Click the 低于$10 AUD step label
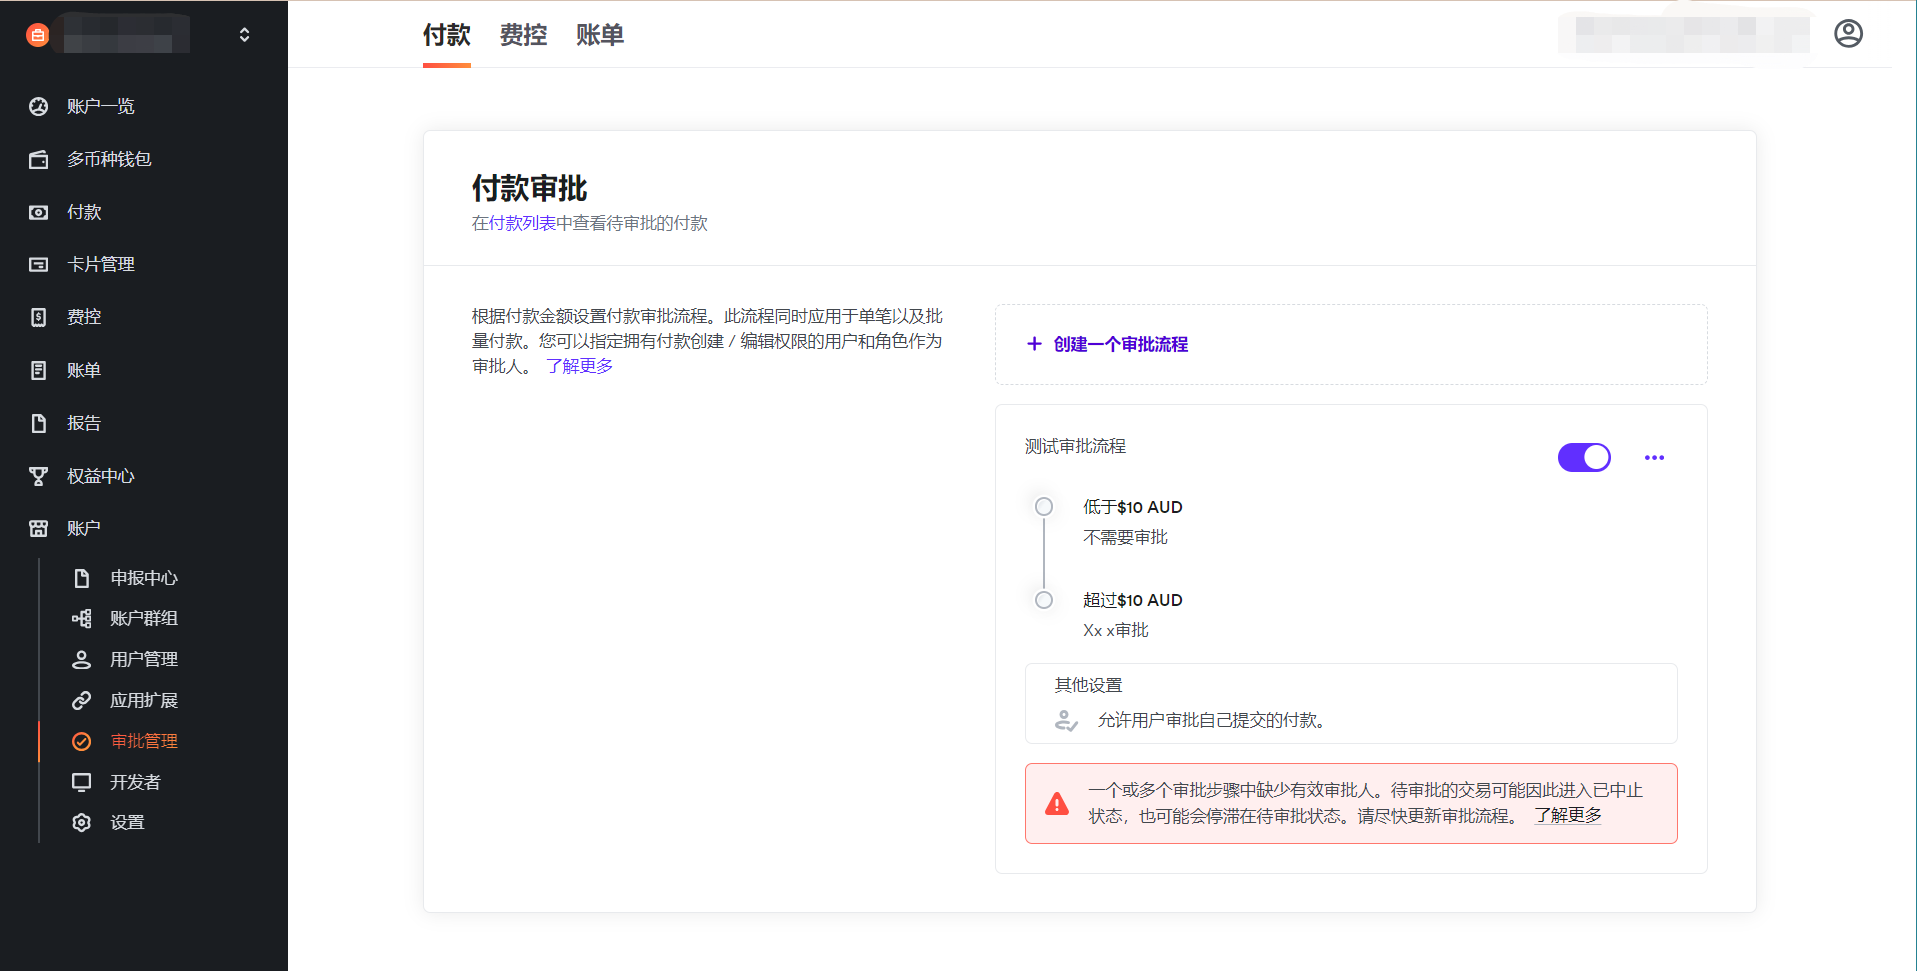This screenshot has height=971, width=1917. pos(1133,507)
